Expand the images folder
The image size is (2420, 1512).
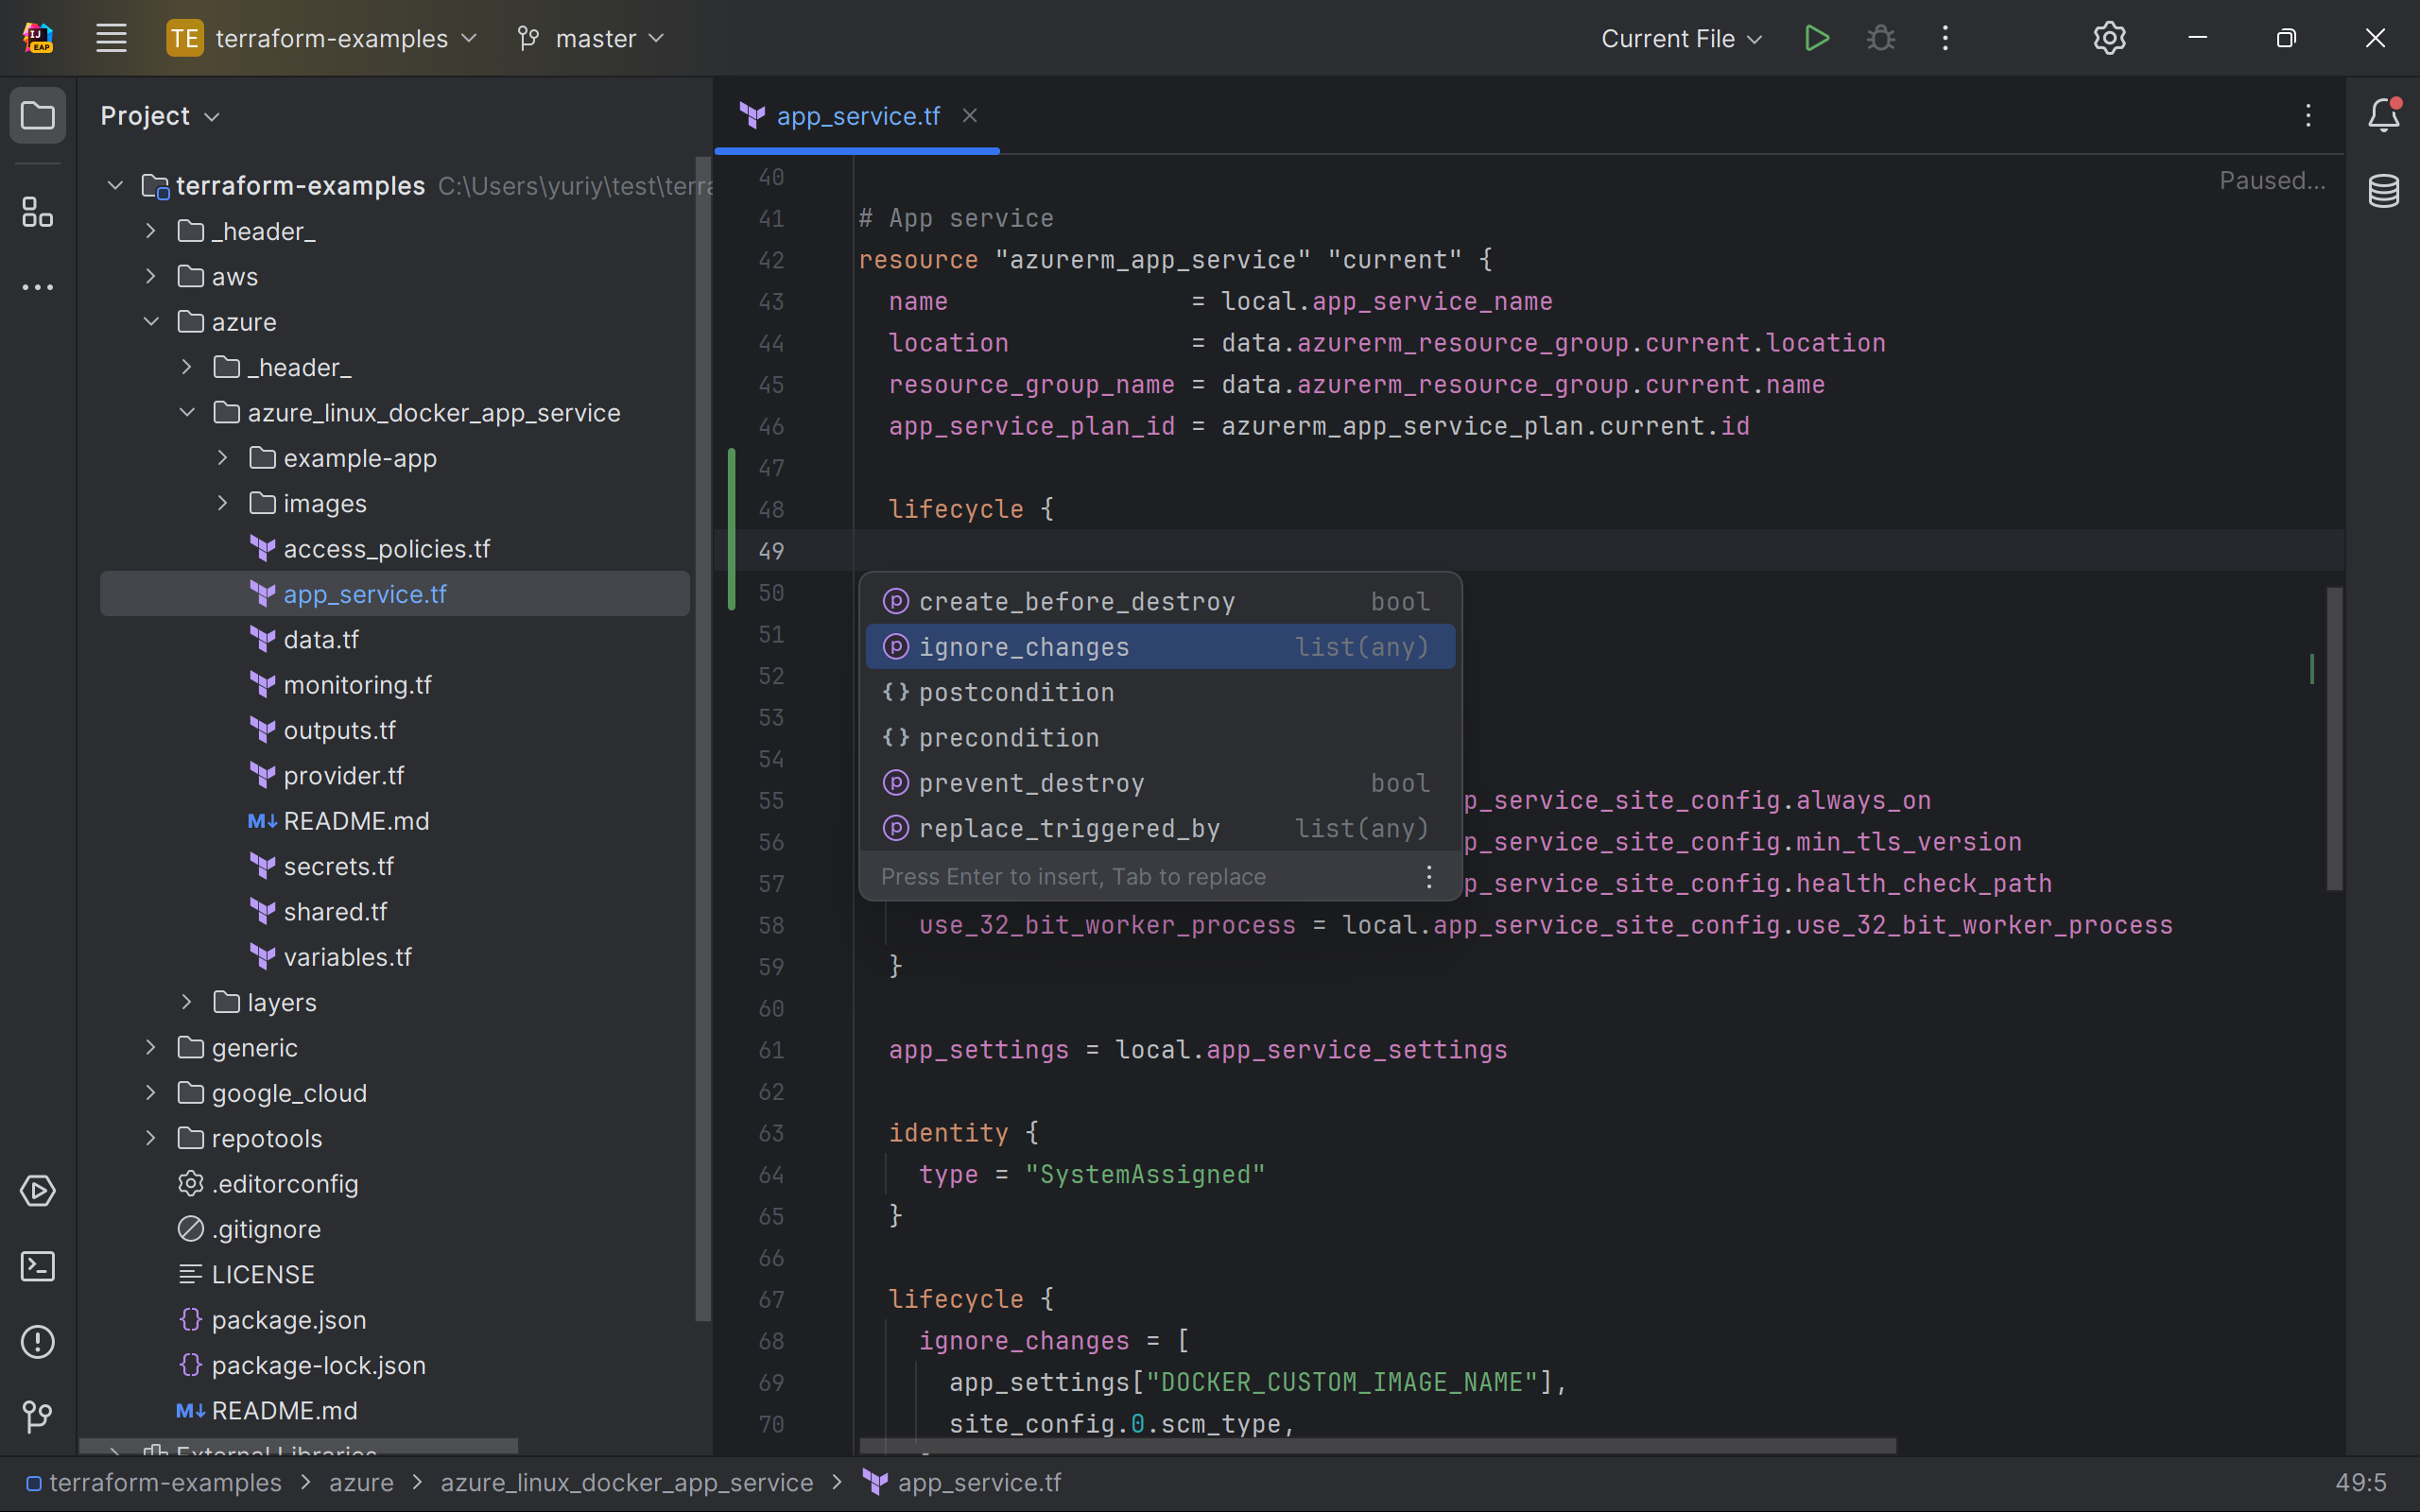(x=223, y=503)
